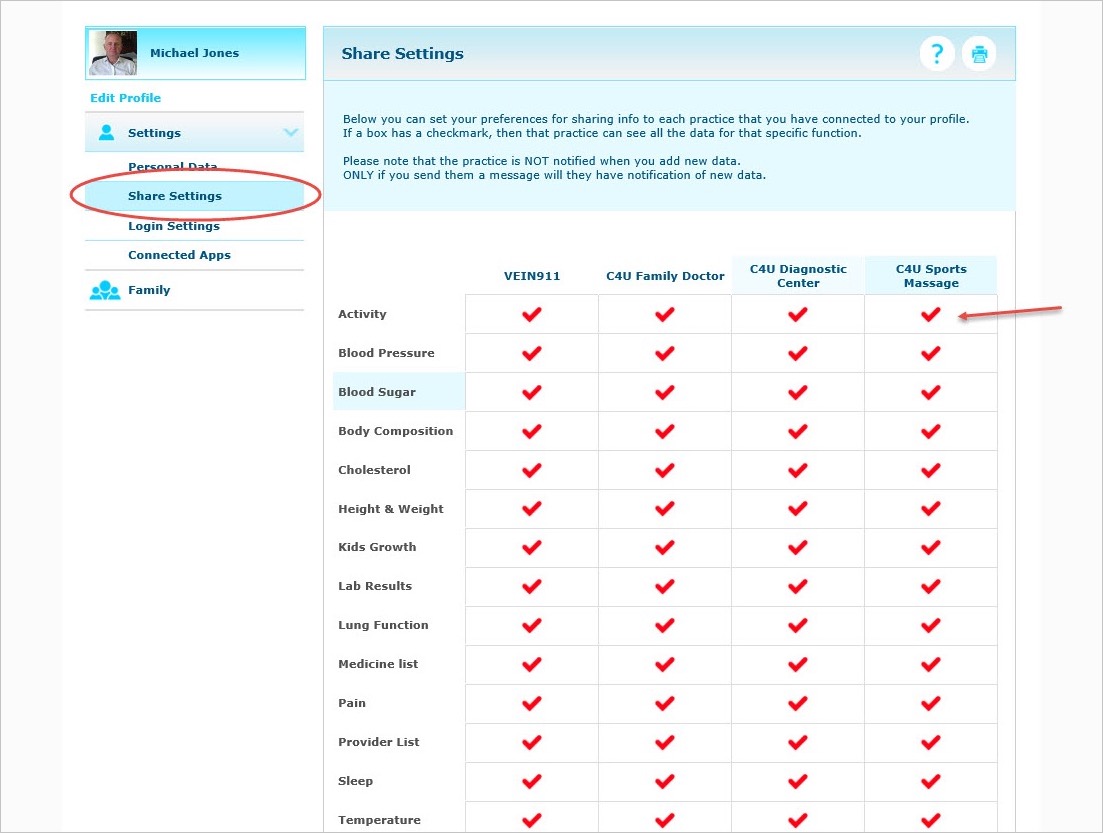The width and height of the screenshot is (1103, 833).
Task: Select Share Settings in sidebar
Action: [x=194, y=196]
